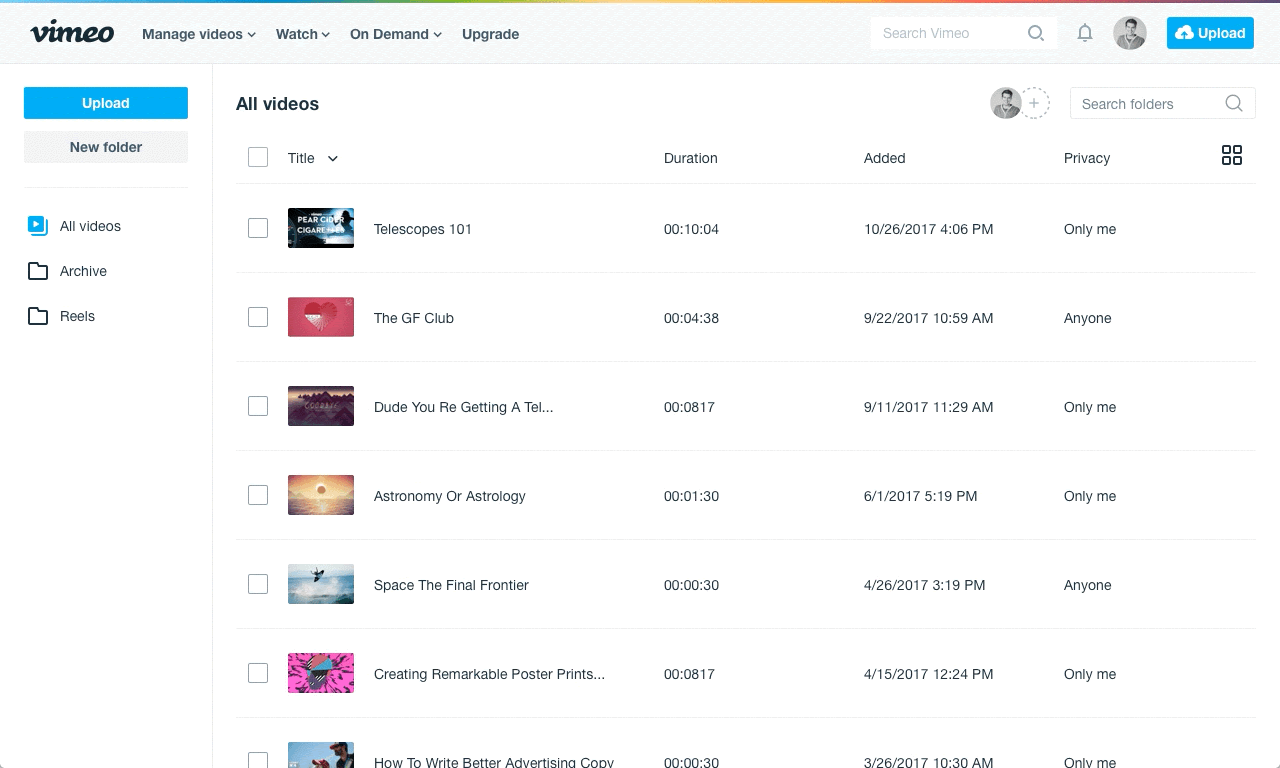Viewport: 1280px width, 768px height.
Task: Click the Search Vimeo magnifier icon
Action: pyautogui.click(x=1036, y=33)
